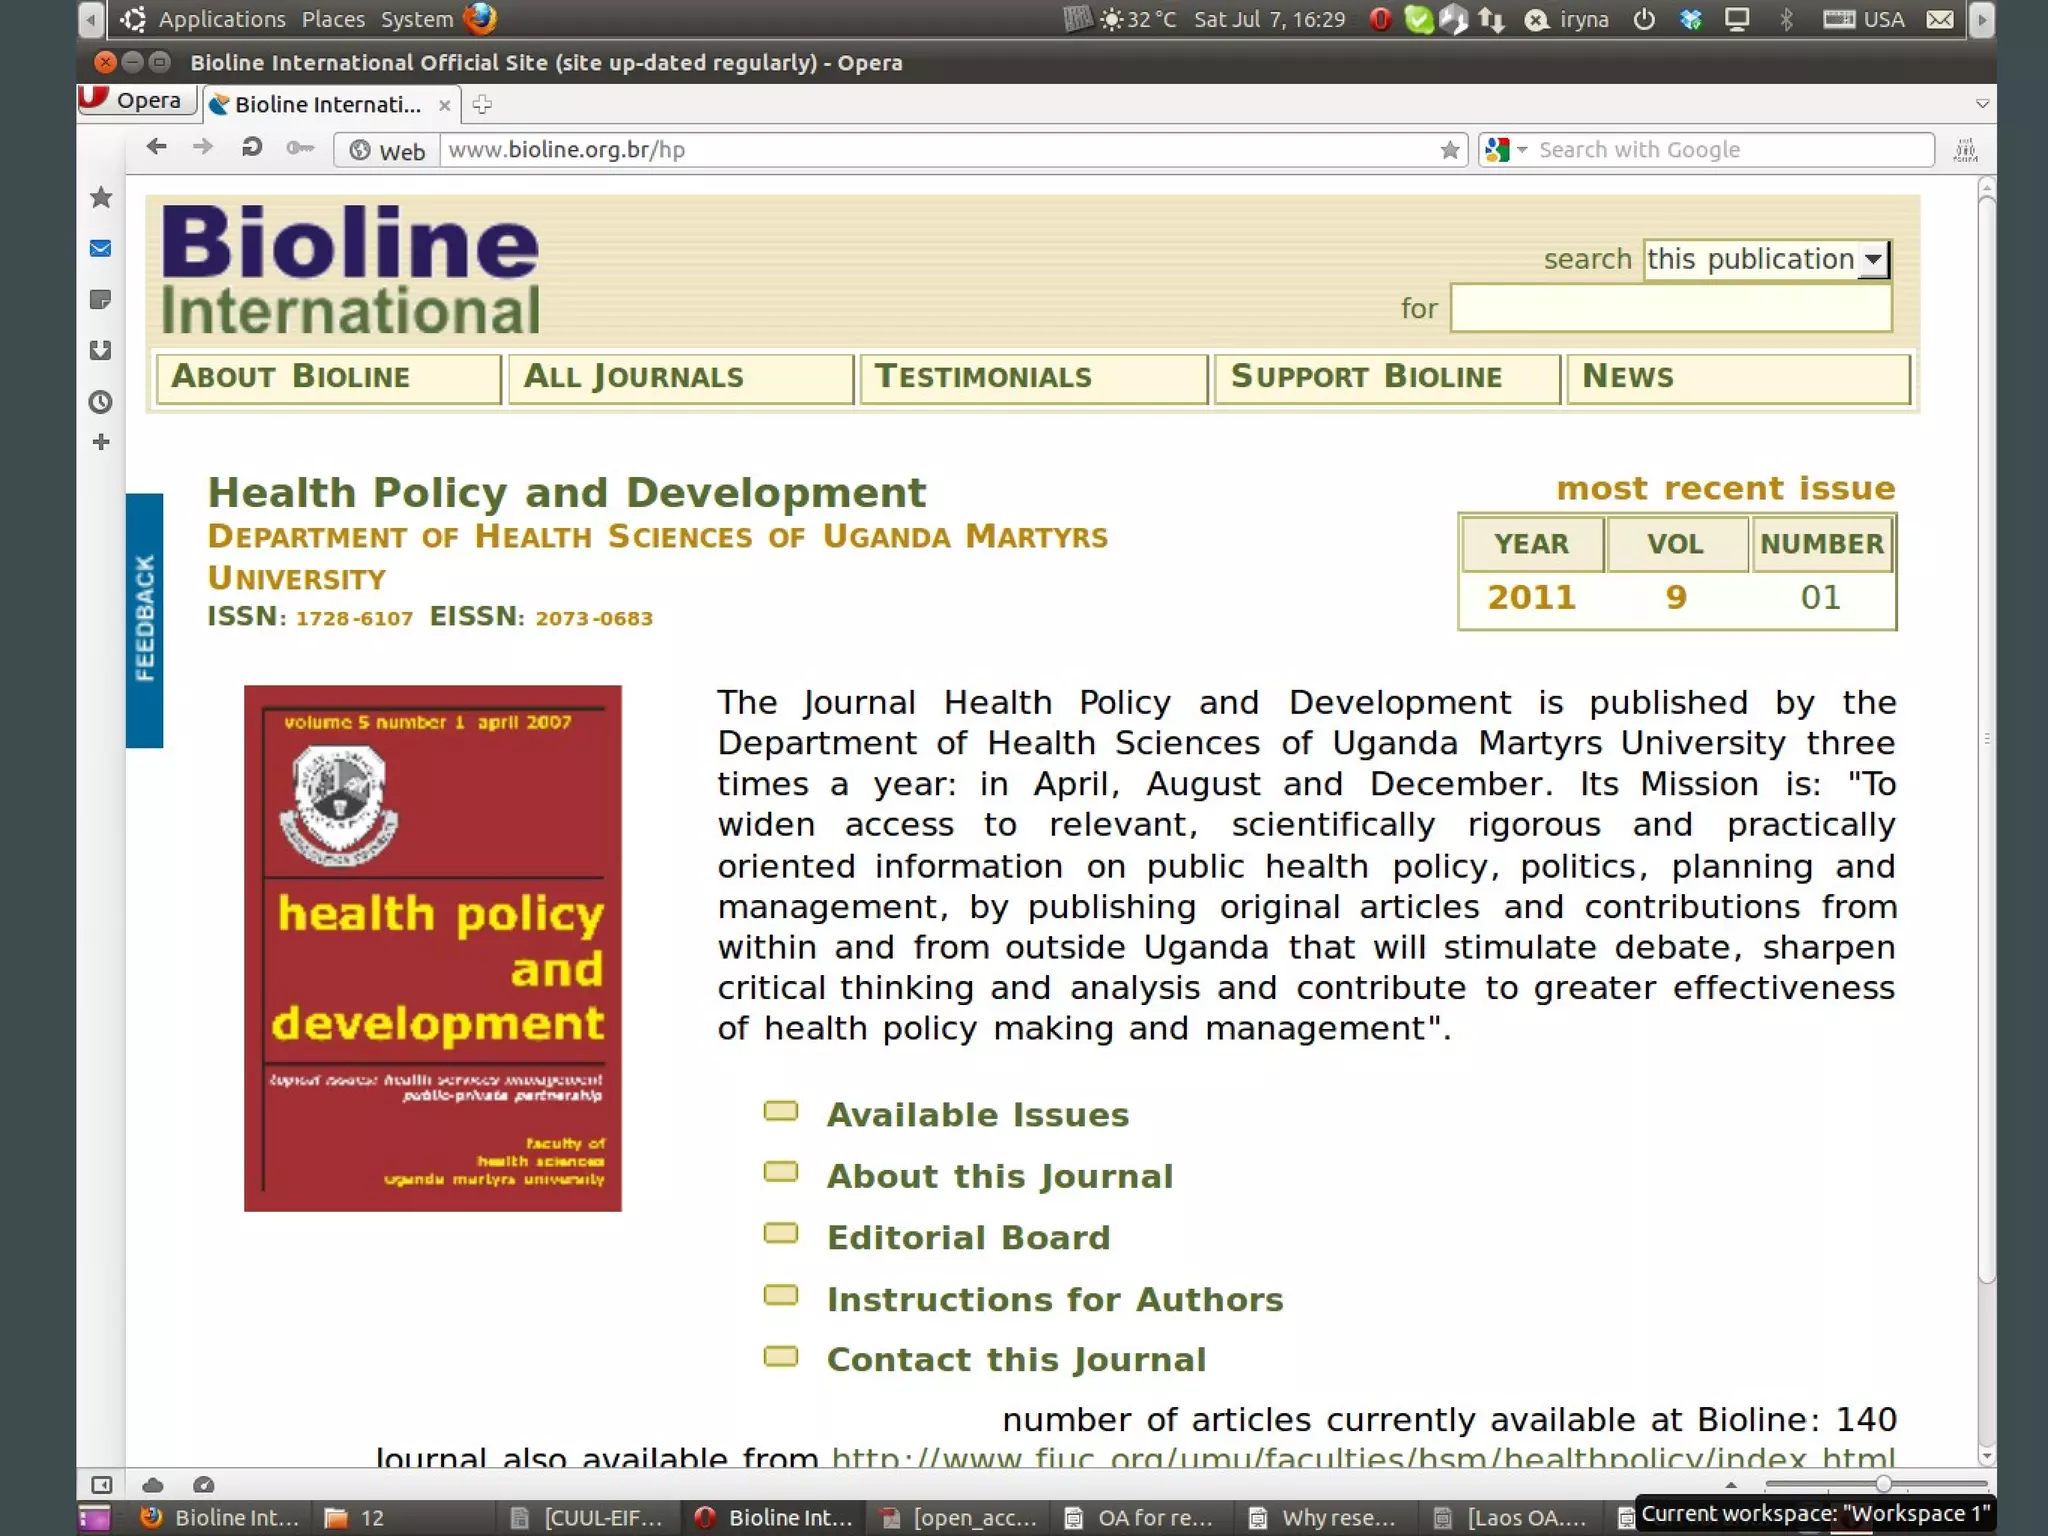The height and width of the screenshot is (1536, 2048).
Task: Click the reload page icon
Action: coord(252,148)
